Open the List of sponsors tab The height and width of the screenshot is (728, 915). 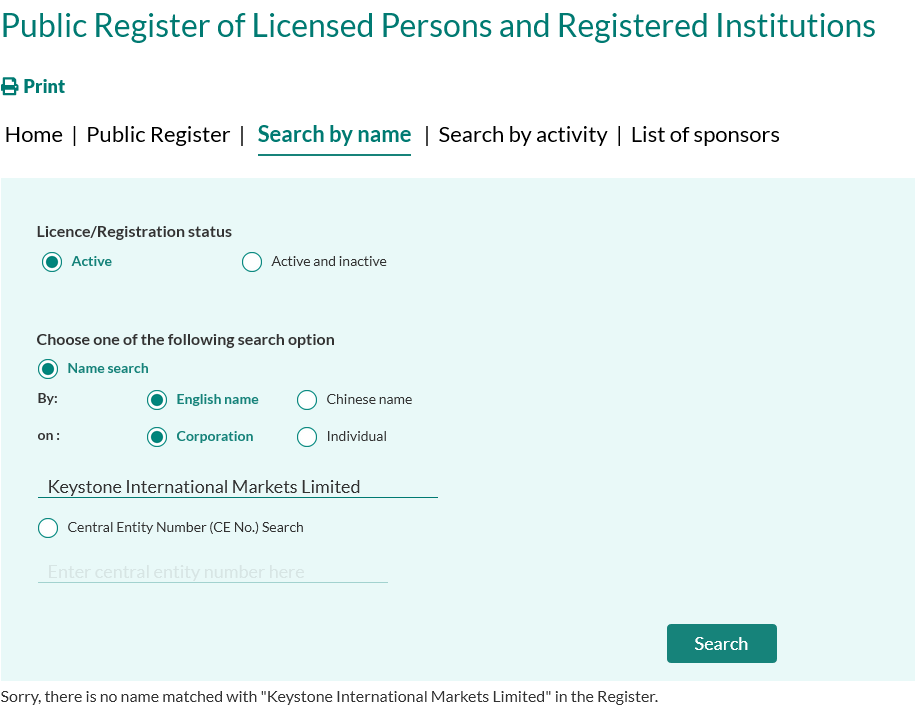705,135
